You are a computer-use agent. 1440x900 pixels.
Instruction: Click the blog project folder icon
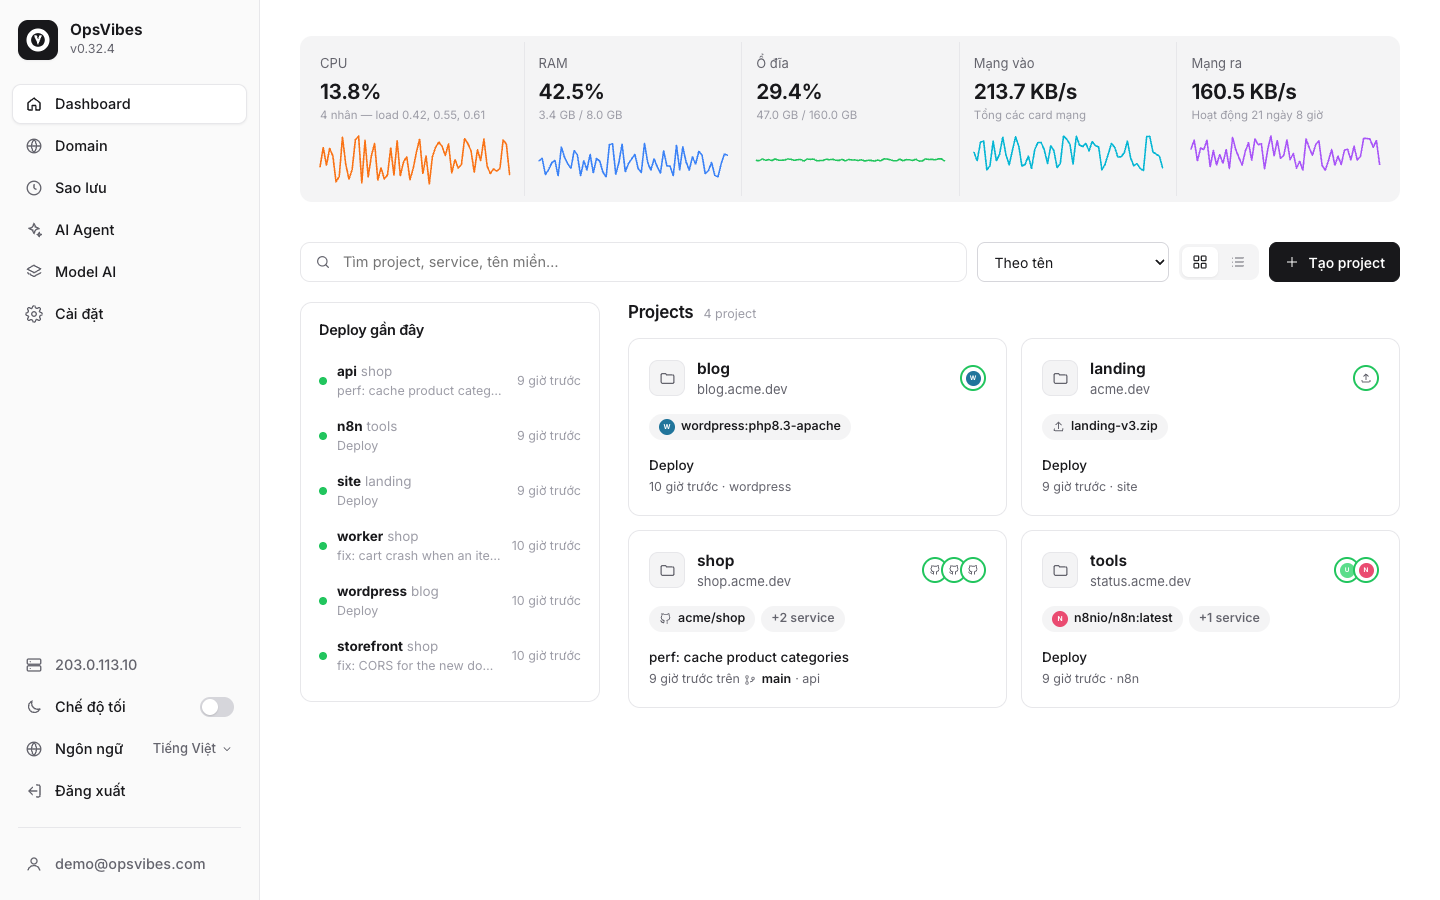(667, 378)
